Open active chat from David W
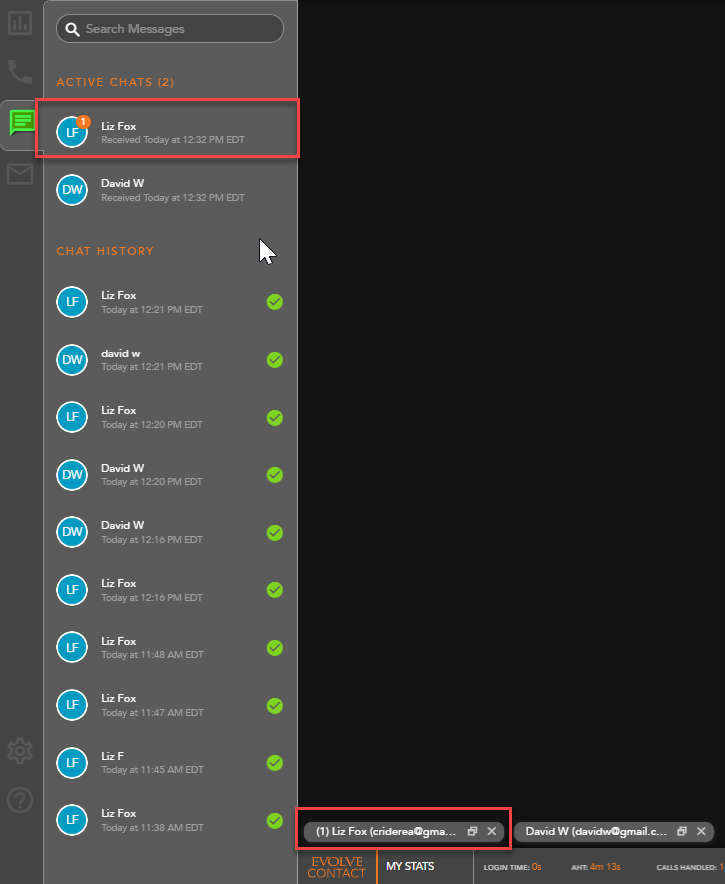This screenshot has width=725, height=884. point(170,190)
